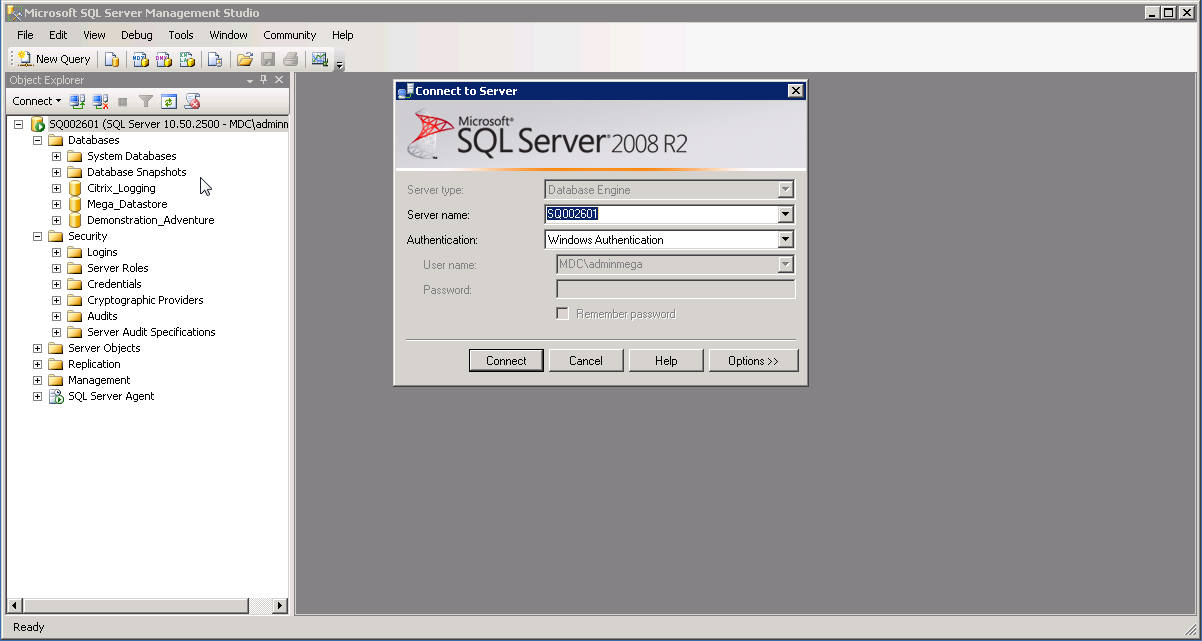The height and width of the screenshot is (641, 1202).
Task: Open the Debug menu
Action: coord(137,35)
